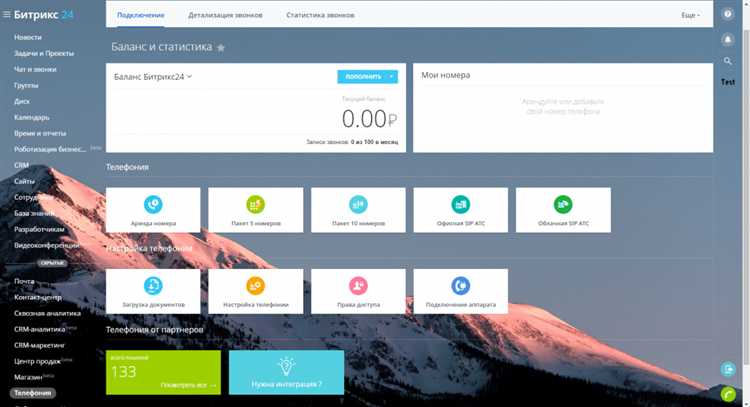Open Календарь in the sidebar
This screenshot has width=750, height=407.
click(x=32, y=117)
